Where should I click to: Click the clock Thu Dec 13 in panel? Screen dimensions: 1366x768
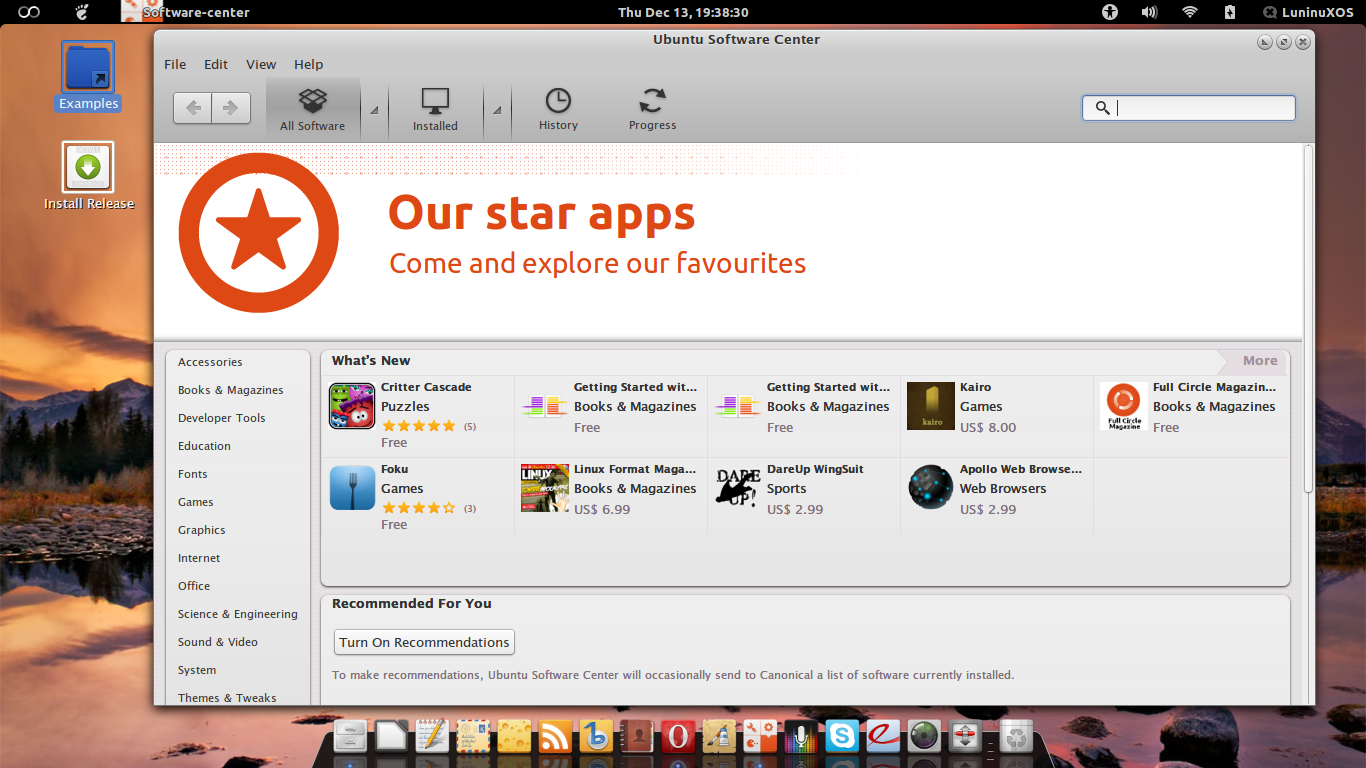pyautogui.click(x=683, y=12)
